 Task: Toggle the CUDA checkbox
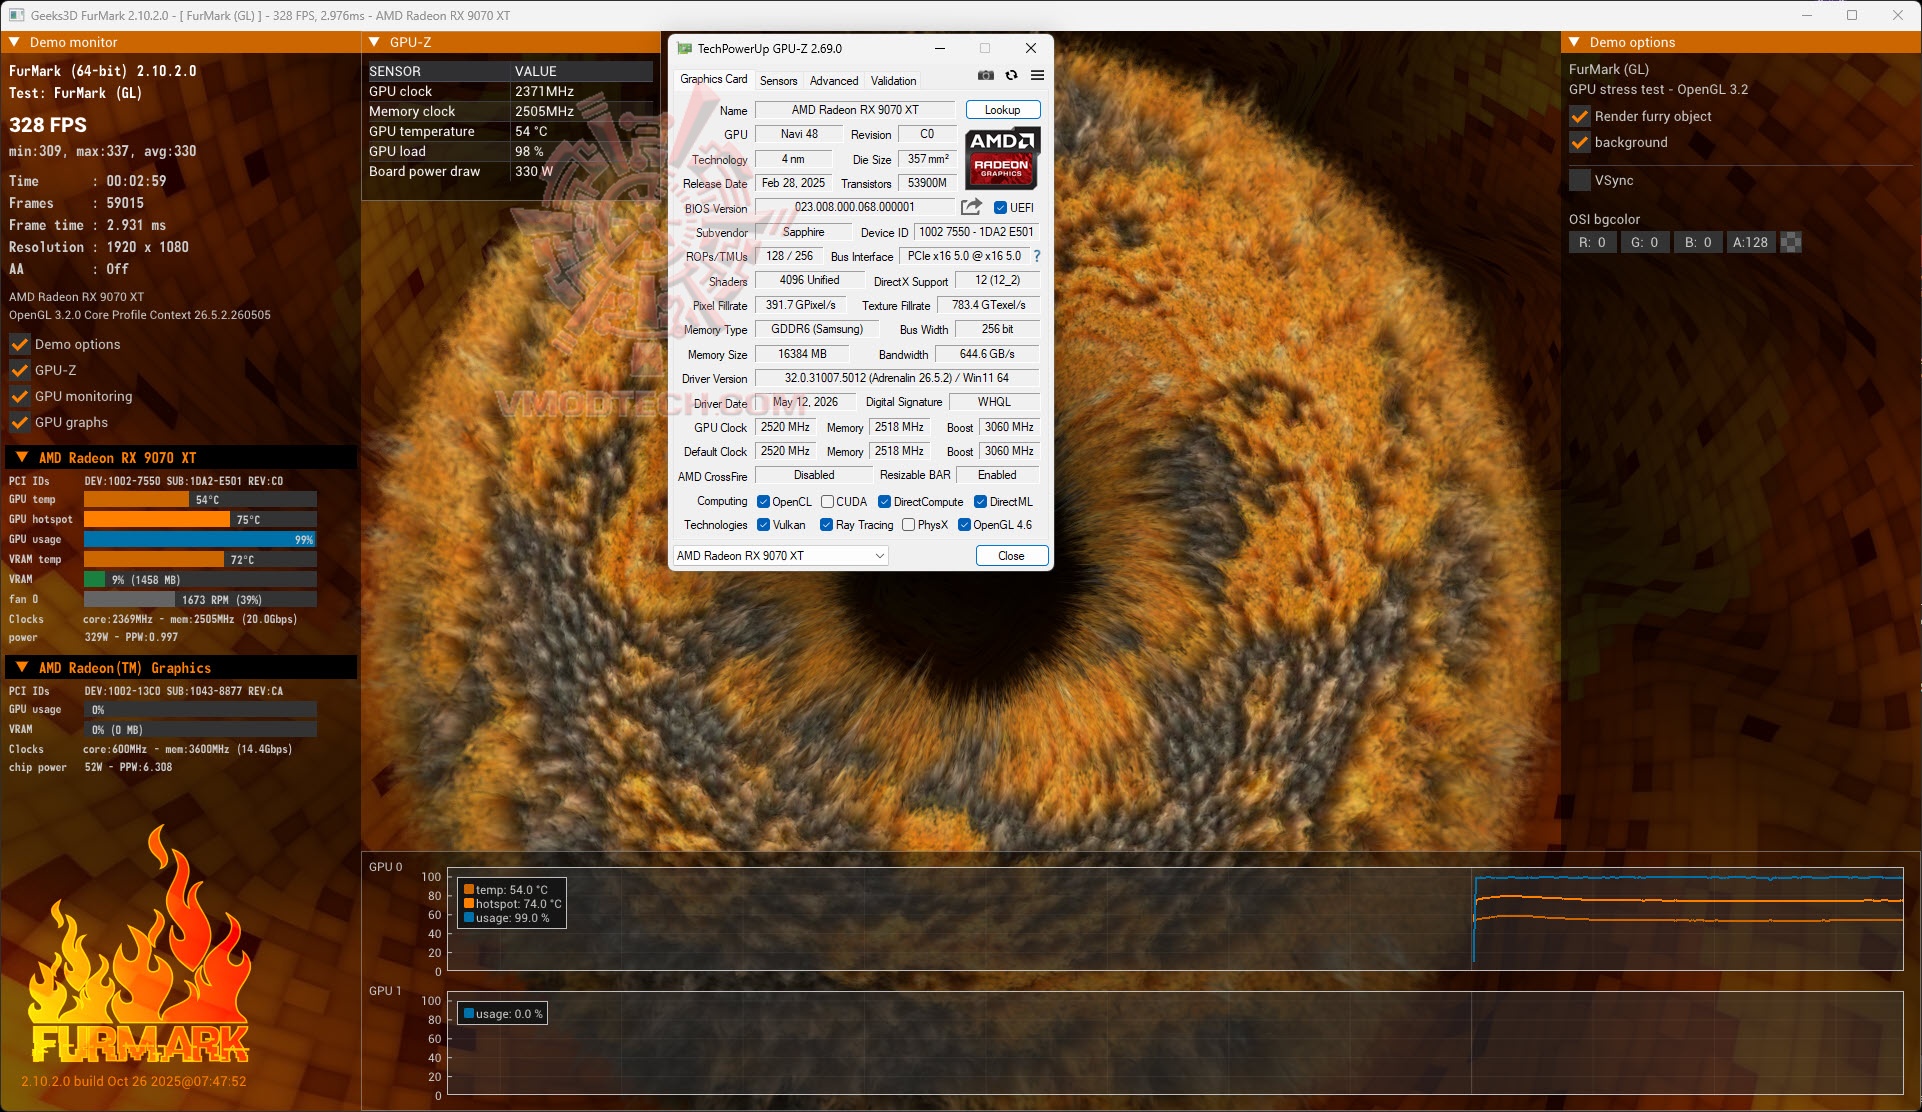coord(828,502)
